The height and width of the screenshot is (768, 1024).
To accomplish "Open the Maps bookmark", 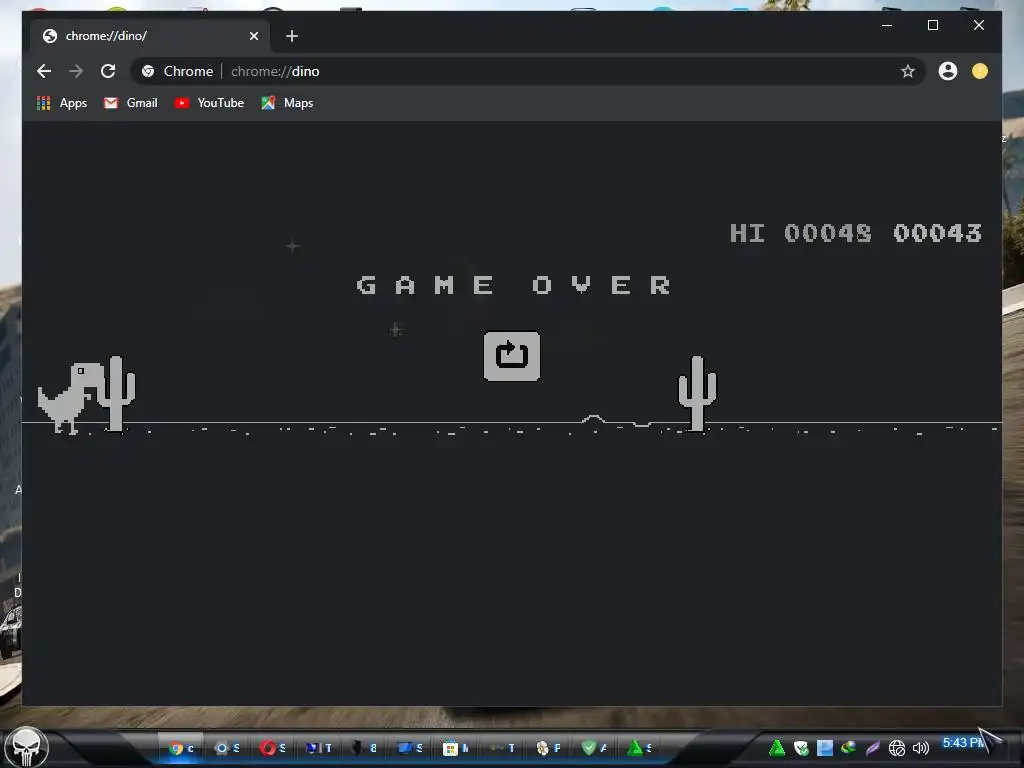I will [x=287, y=103].
